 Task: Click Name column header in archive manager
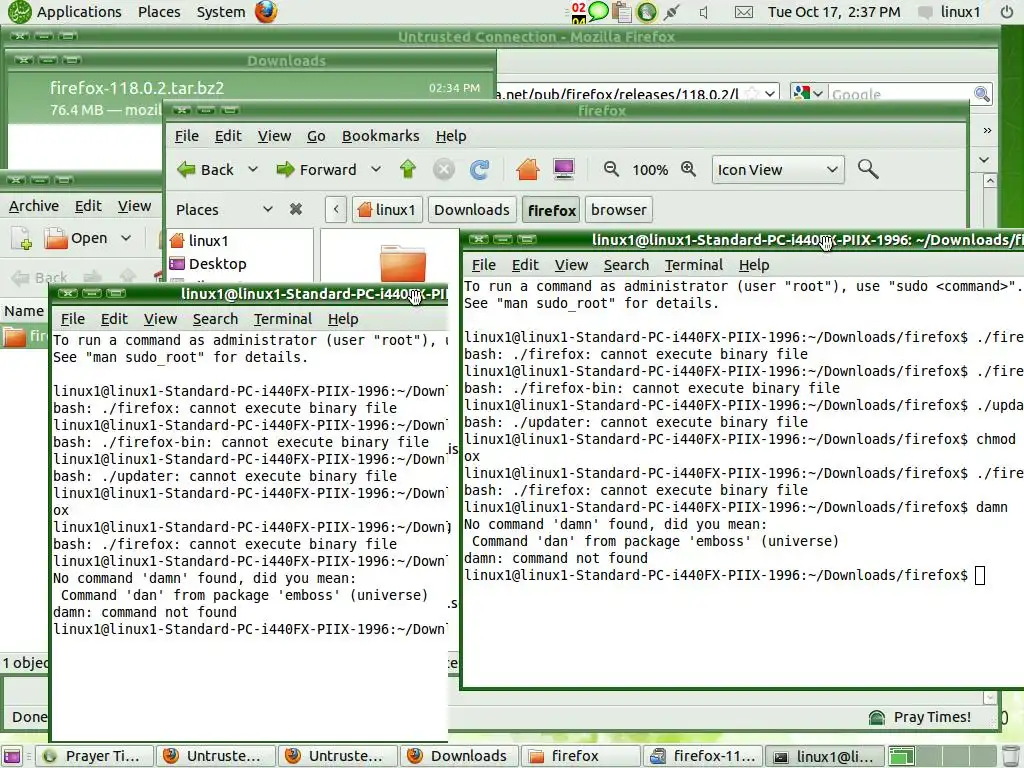pyautogui.click(x=24, y=311)
